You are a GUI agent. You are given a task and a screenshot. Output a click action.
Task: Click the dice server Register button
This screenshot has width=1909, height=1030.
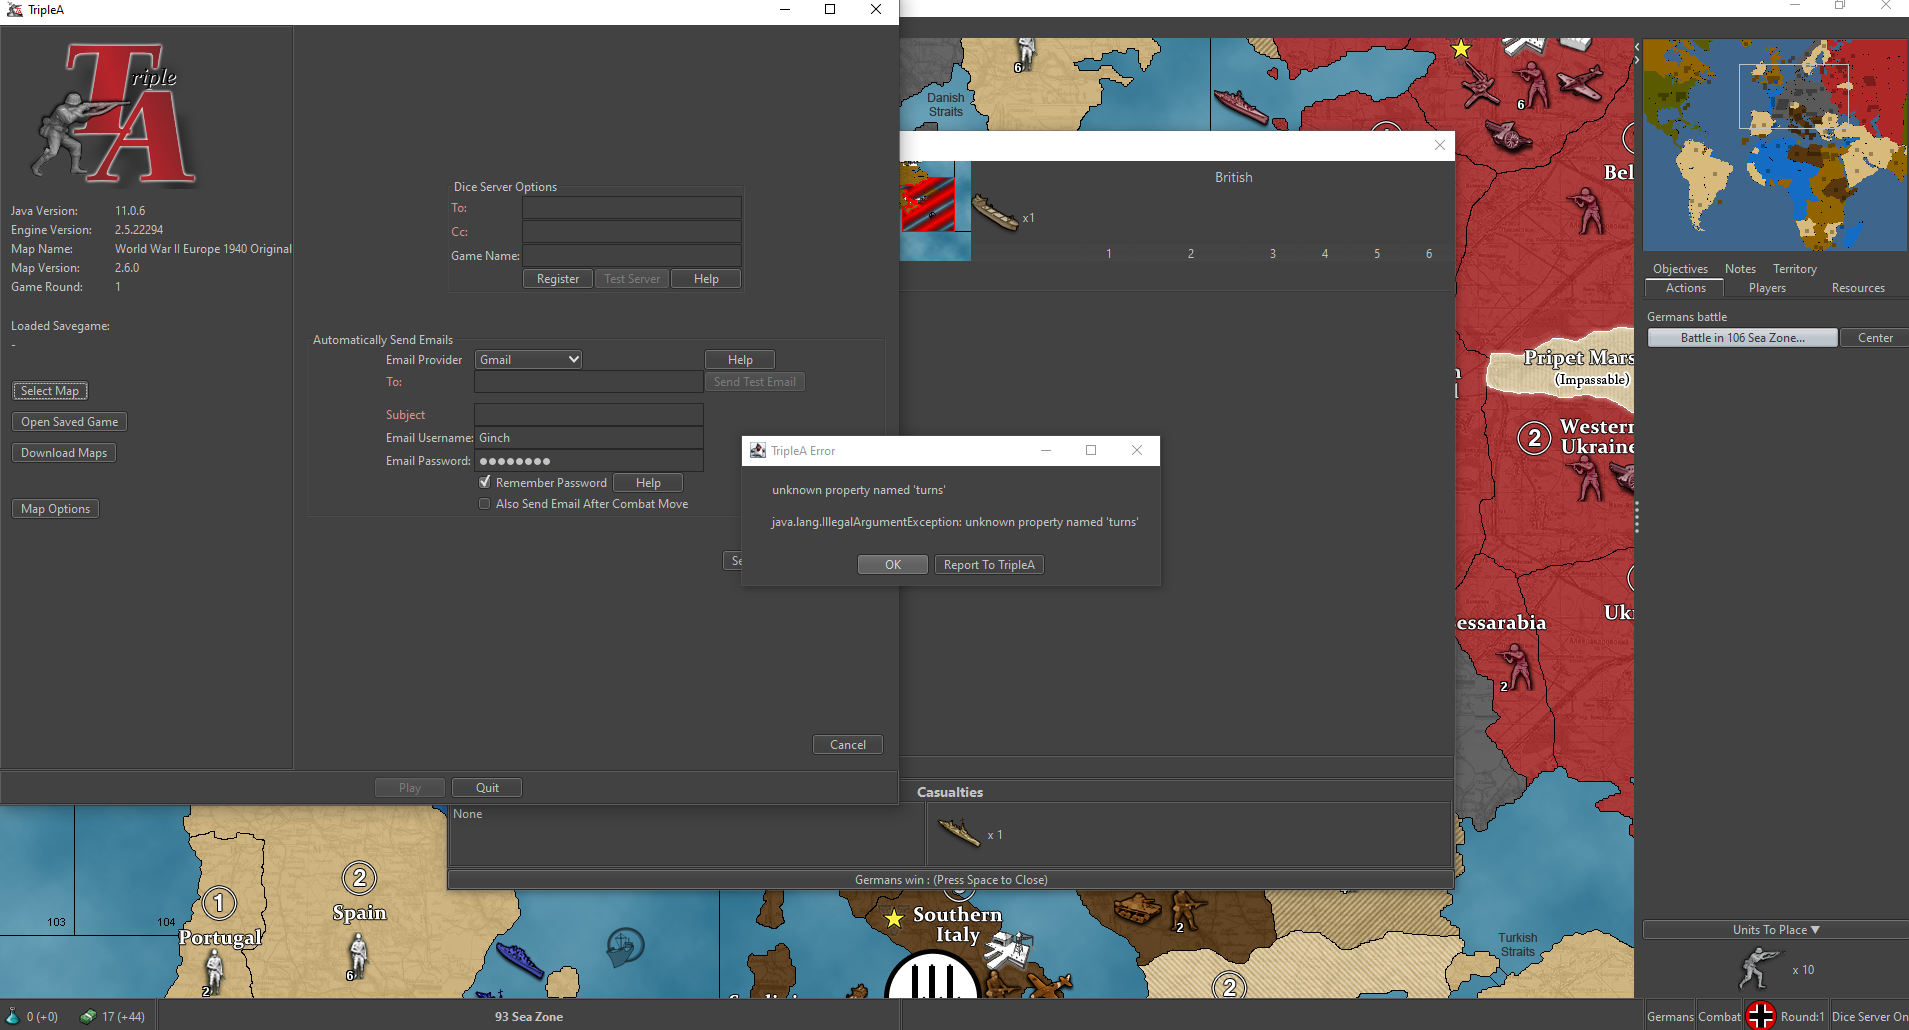[x=558, y=279]
